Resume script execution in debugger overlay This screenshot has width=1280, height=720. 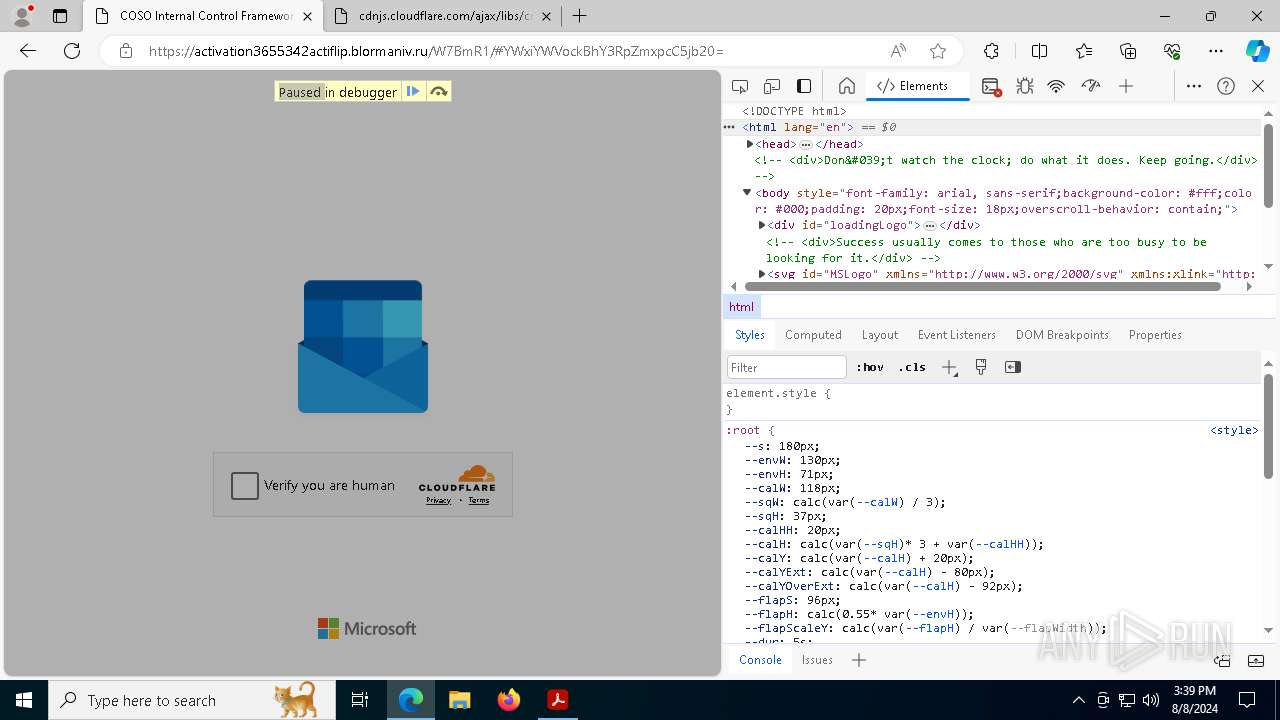tap(413, 92)
